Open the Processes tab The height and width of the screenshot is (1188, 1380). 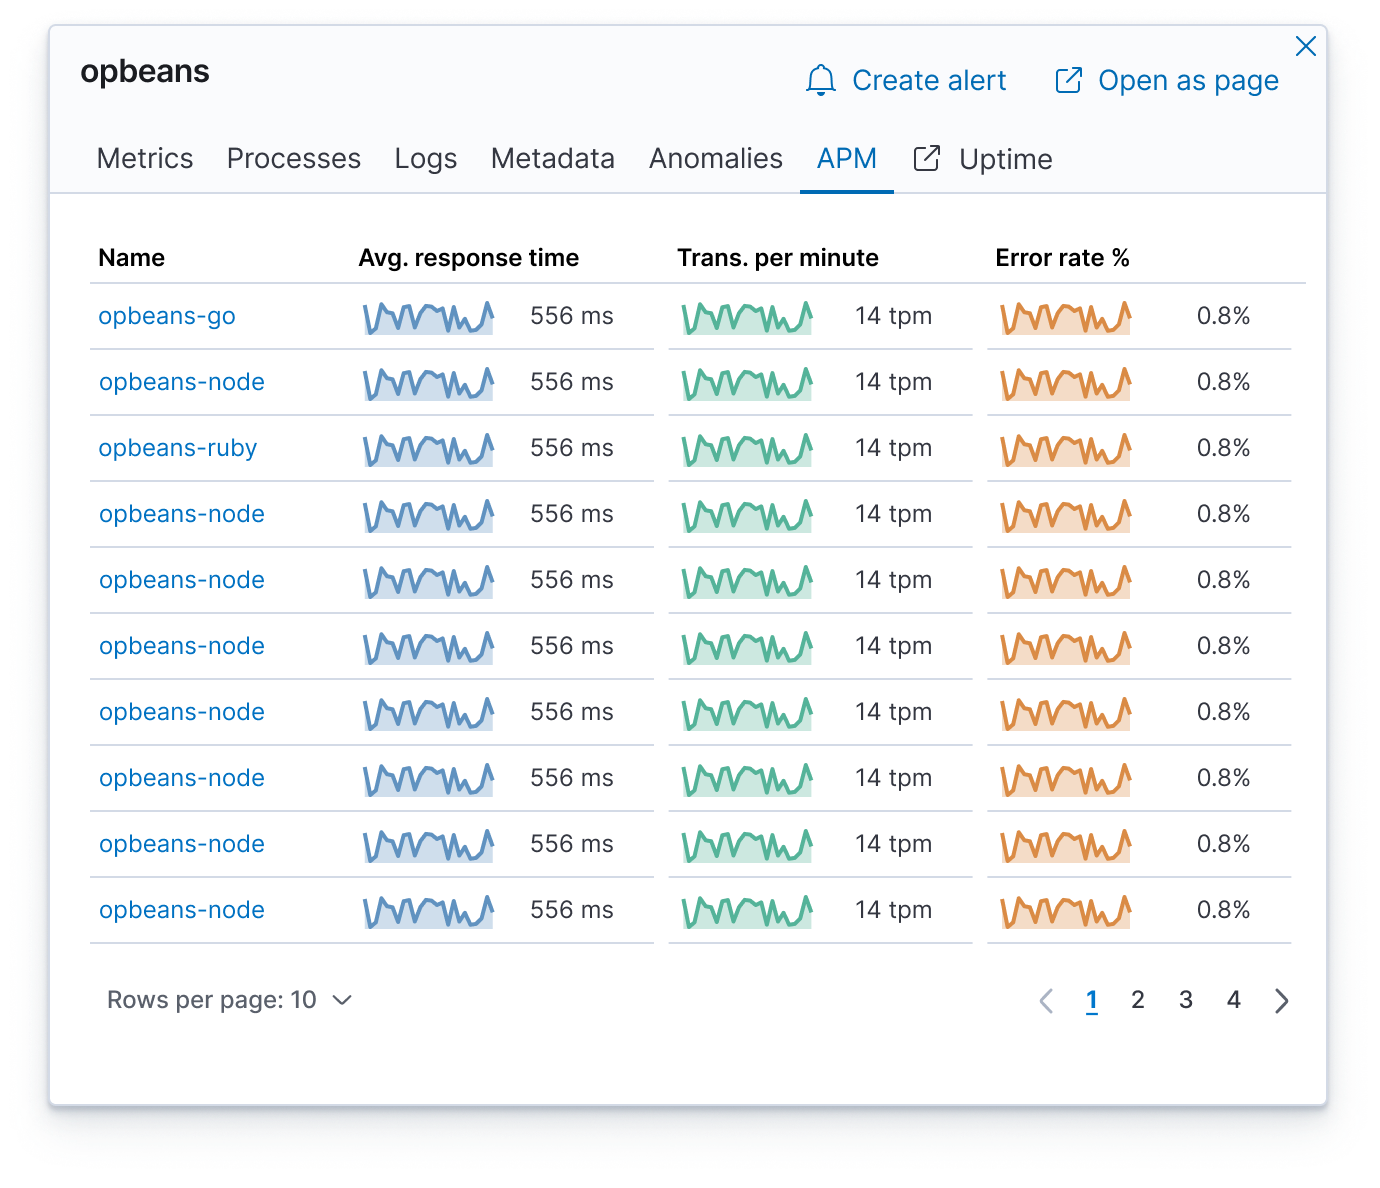click(x=293, y=158)
